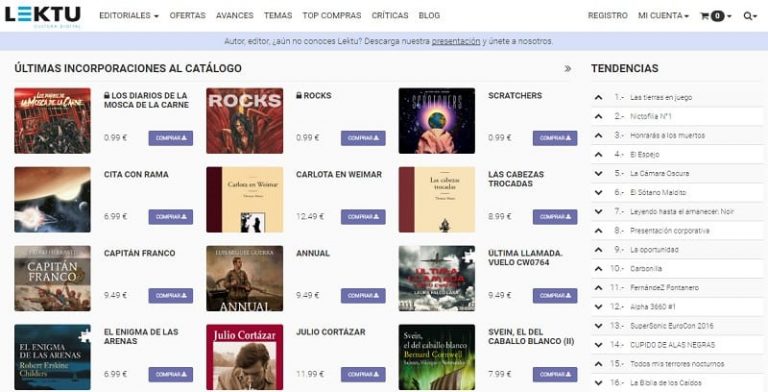This screenshot has width=768, height=392.
Task: Open the Críticas menu item
Action: (x=390, y=16)
